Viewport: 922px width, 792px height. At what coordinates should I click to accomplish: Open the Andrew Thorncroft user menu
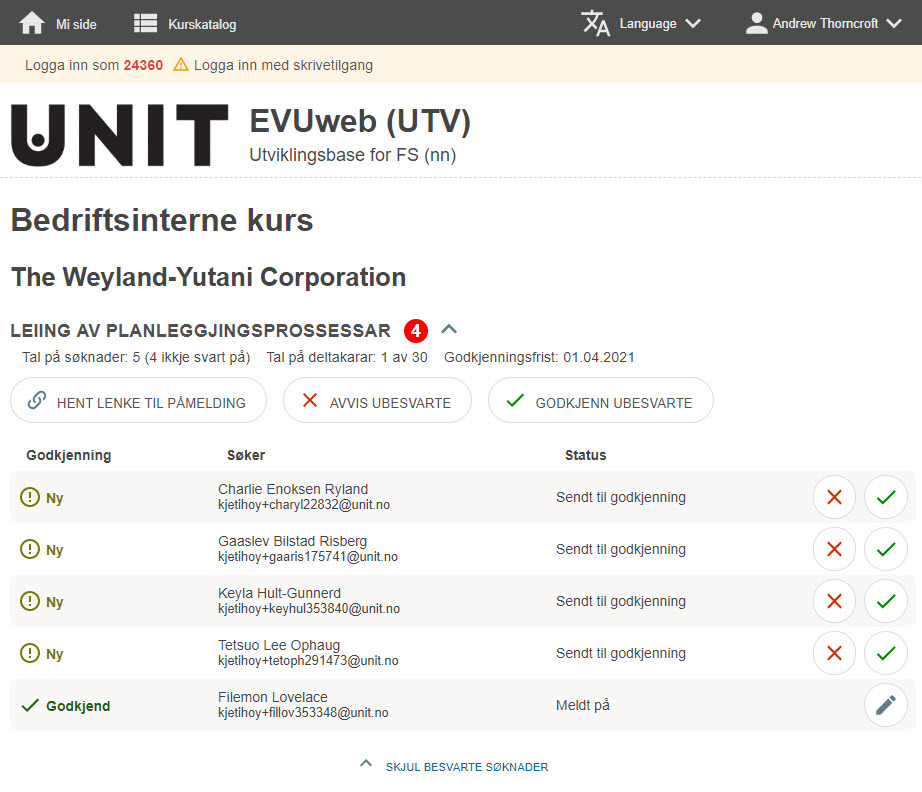tap(823, 24)
